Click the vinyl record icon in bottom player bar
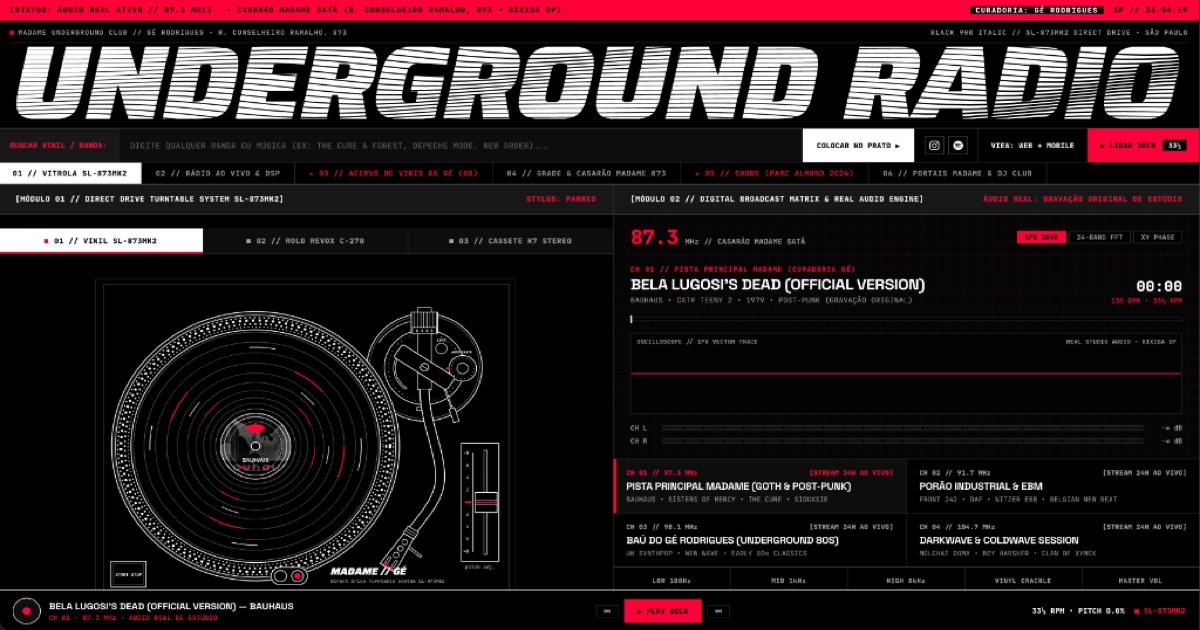 point(26,610)
